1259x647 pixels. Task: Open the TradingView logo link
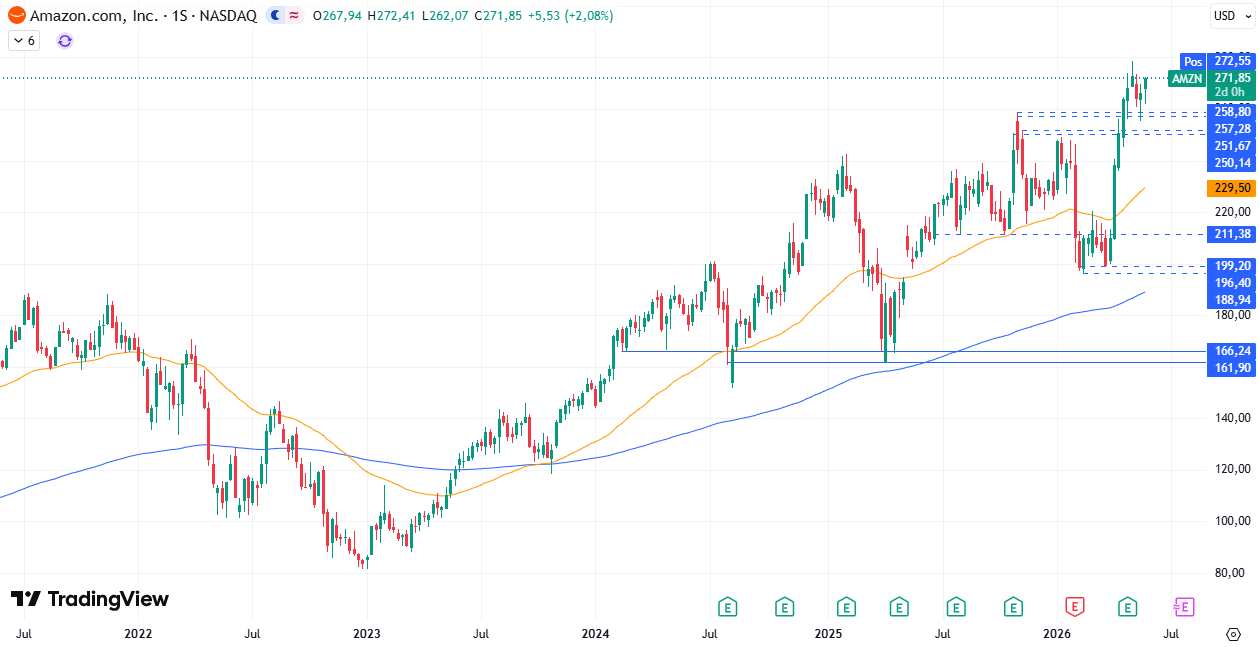coord(90,599)
